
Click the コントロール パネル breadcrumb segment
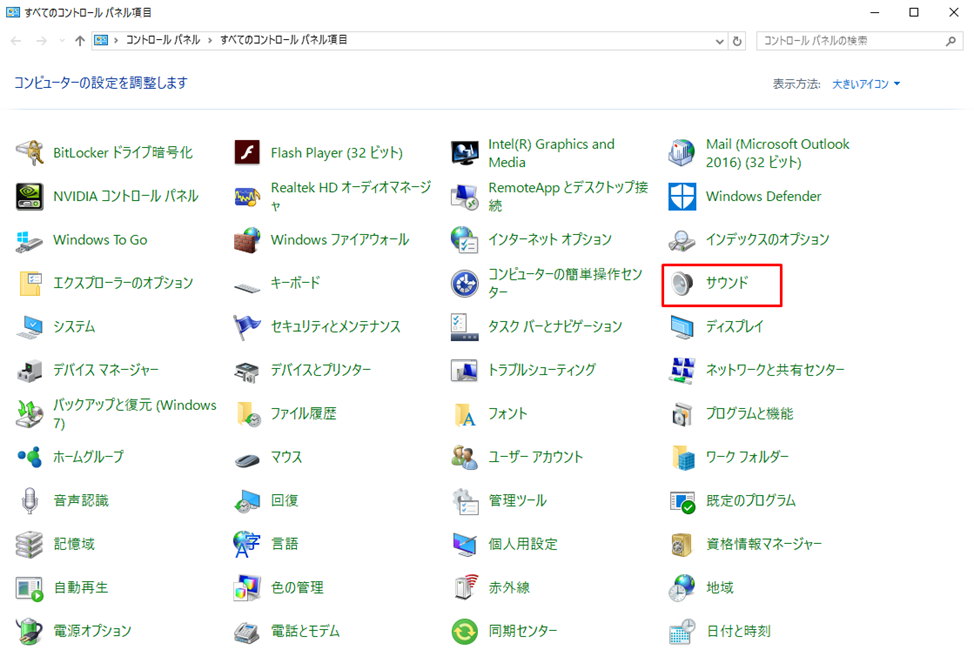(162, 41)
